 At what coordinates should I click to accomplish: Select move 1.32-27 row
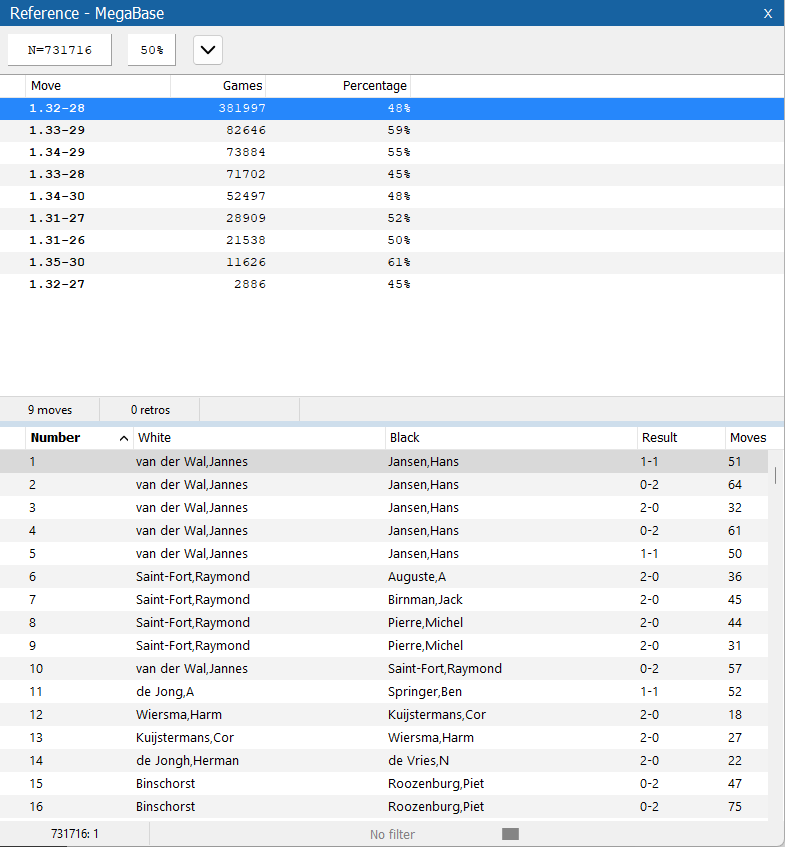[392, 284]
